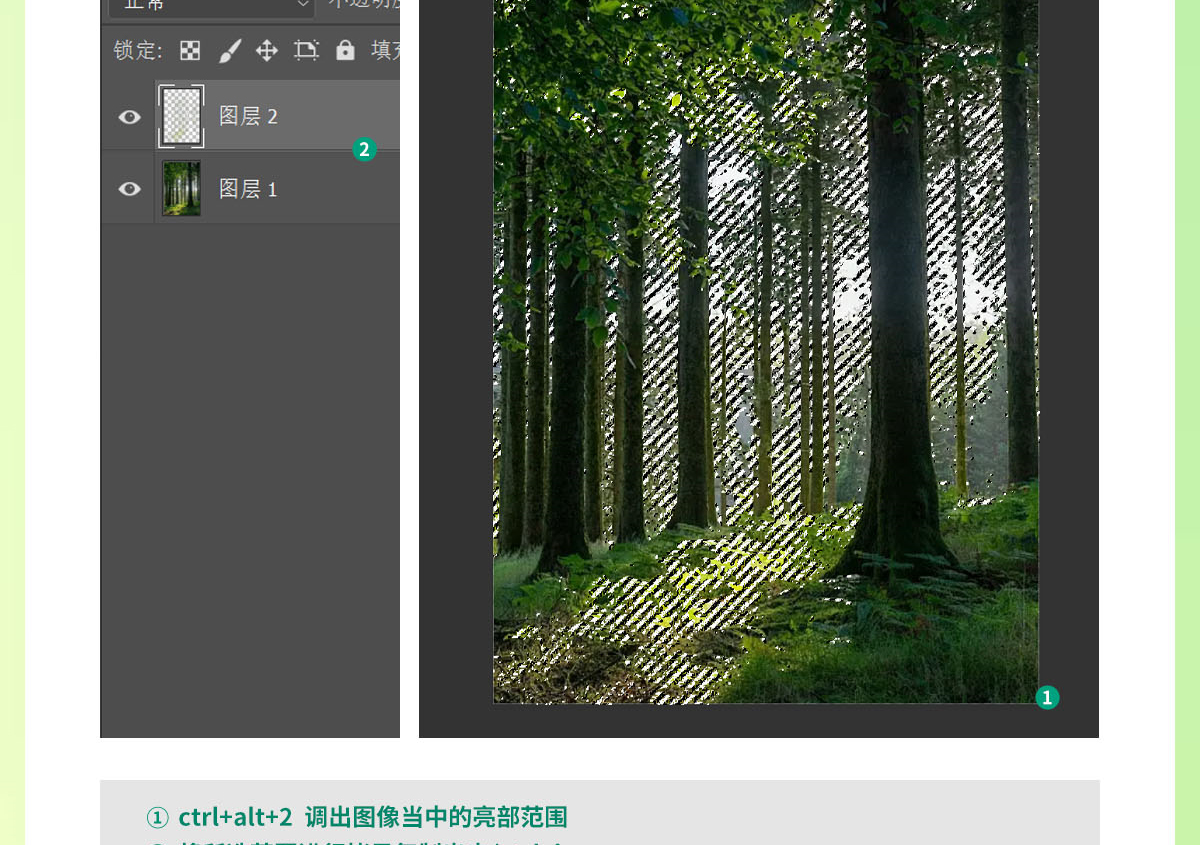The height and width of the screenshot is (845, 1200).
Task: Click the 锁定 lock label
Action: pyautogui.click(x=137, y=51)
